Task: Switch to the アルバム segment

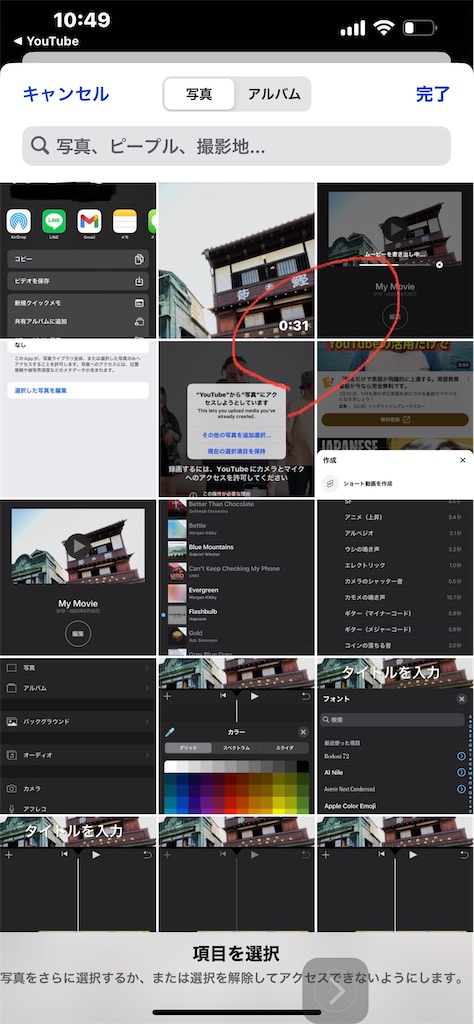Action: coord(274,94)
